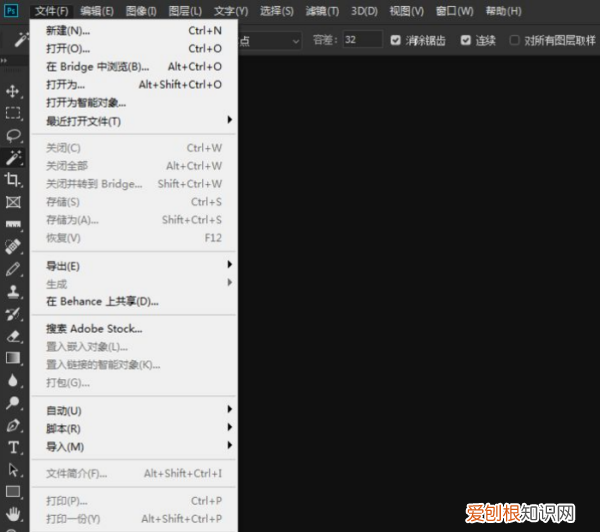Image resolution: width=600 pixels, height=532 pixels.
Task: Select the Blur tool
Action: pyautogui.click(x=13, y=380)
